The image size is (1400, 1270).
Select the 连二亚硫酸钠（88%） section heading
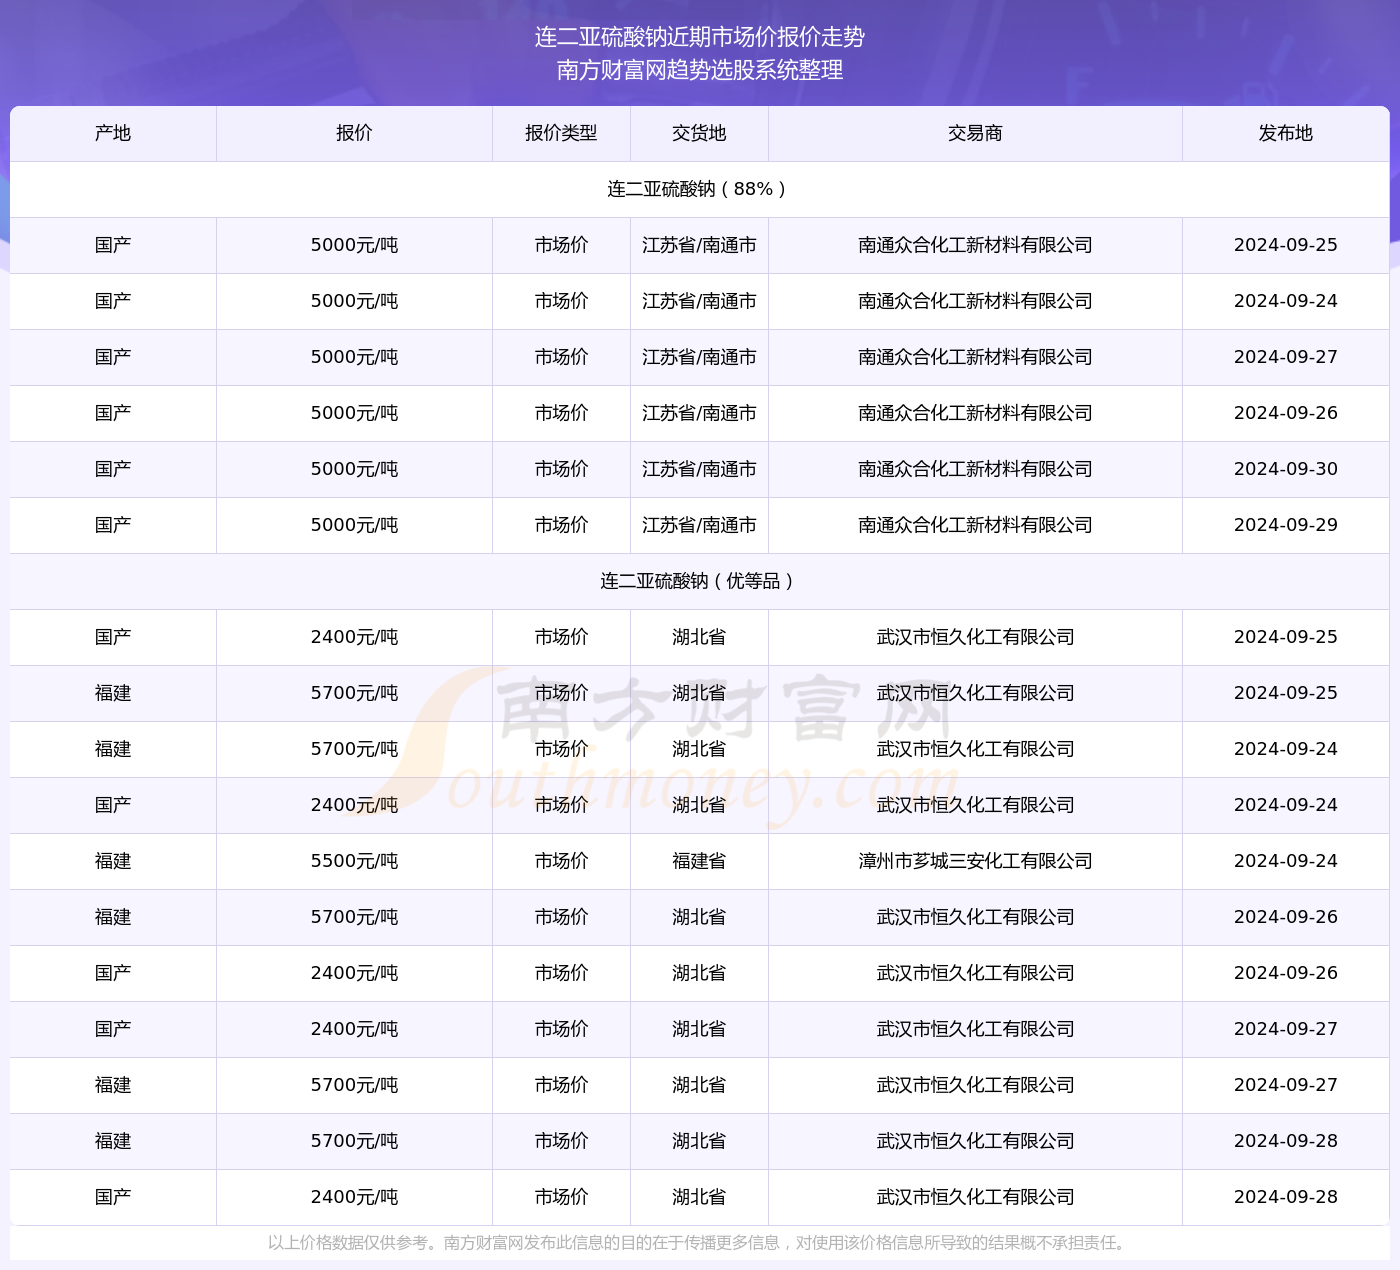click(699, 189)
